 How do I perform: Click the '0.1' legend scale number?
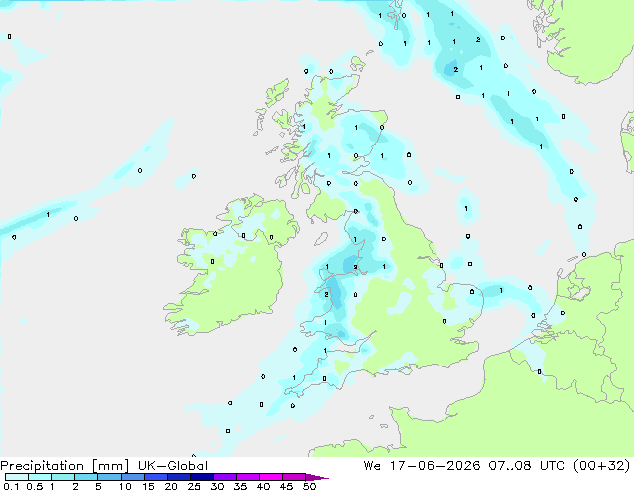pos(11,486)
